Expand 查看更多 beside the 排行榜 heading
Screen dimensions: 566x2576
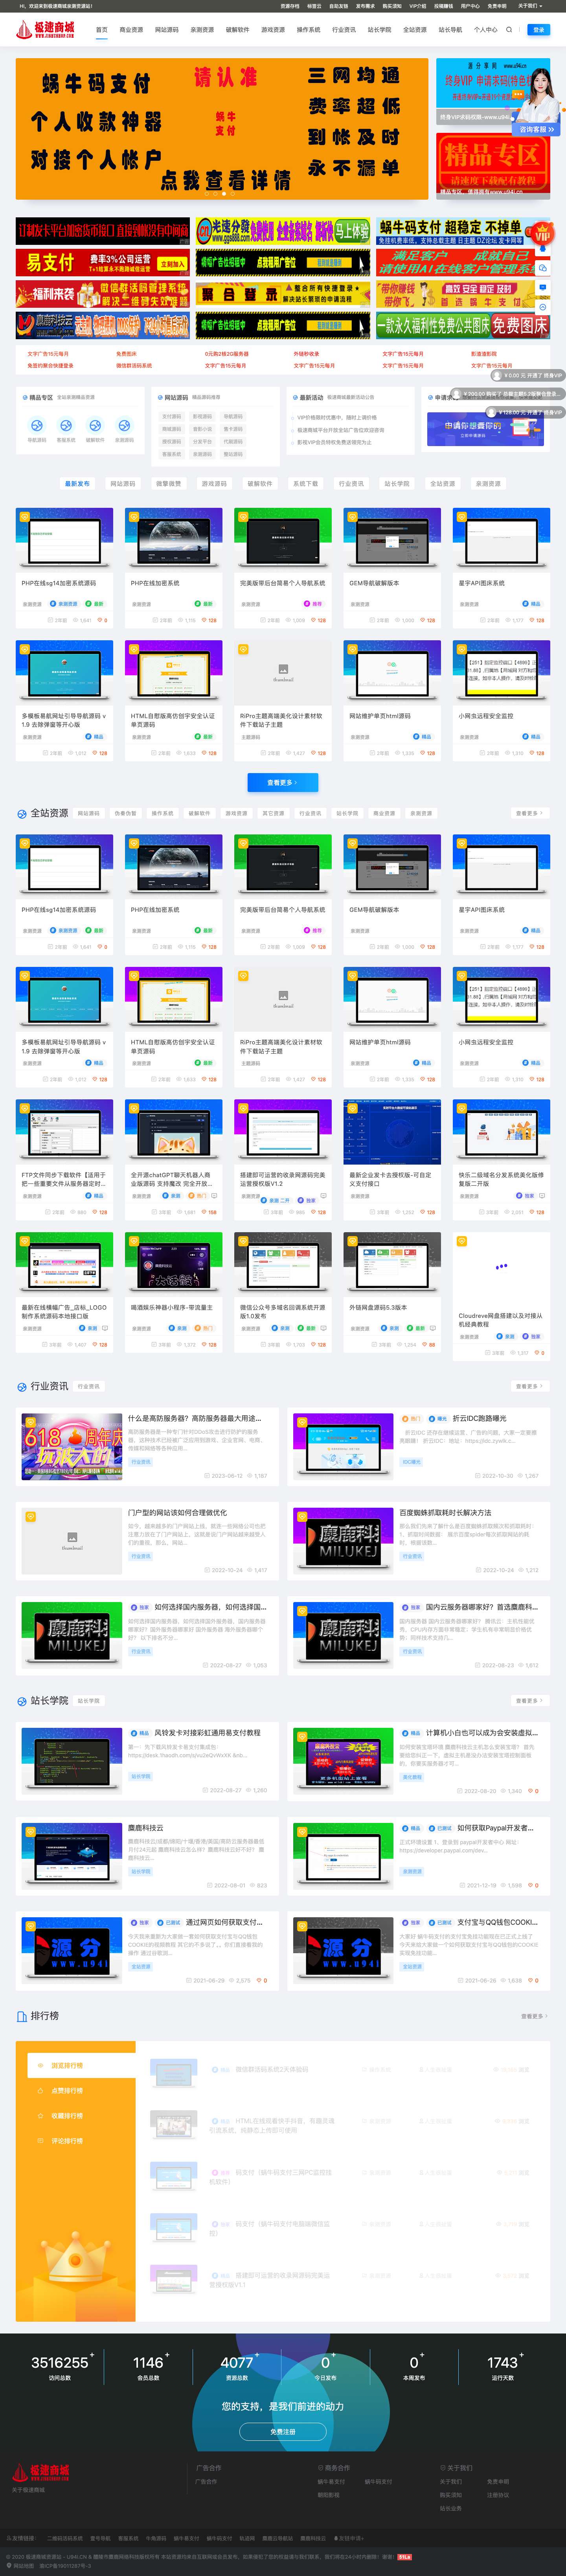coord(535,2016)
